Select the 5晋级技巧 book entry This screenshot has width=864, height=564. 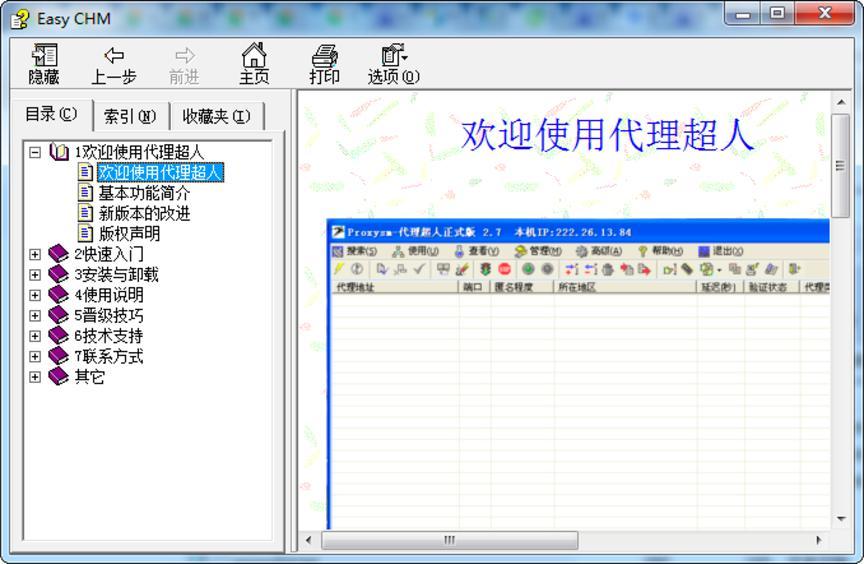pyautogui.click(x=109, y=315)
